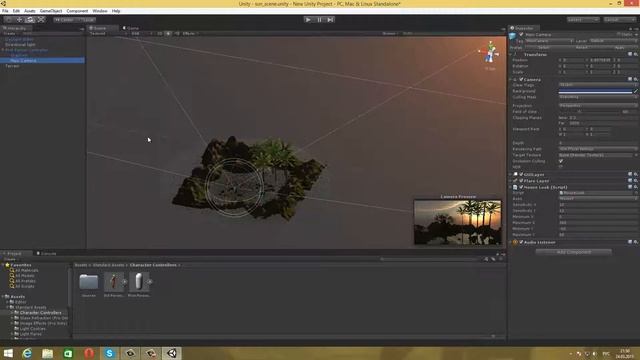The height and width of the screenshot is (360, 640).
Task: Click the Step frame button
Action: point(330,20)
